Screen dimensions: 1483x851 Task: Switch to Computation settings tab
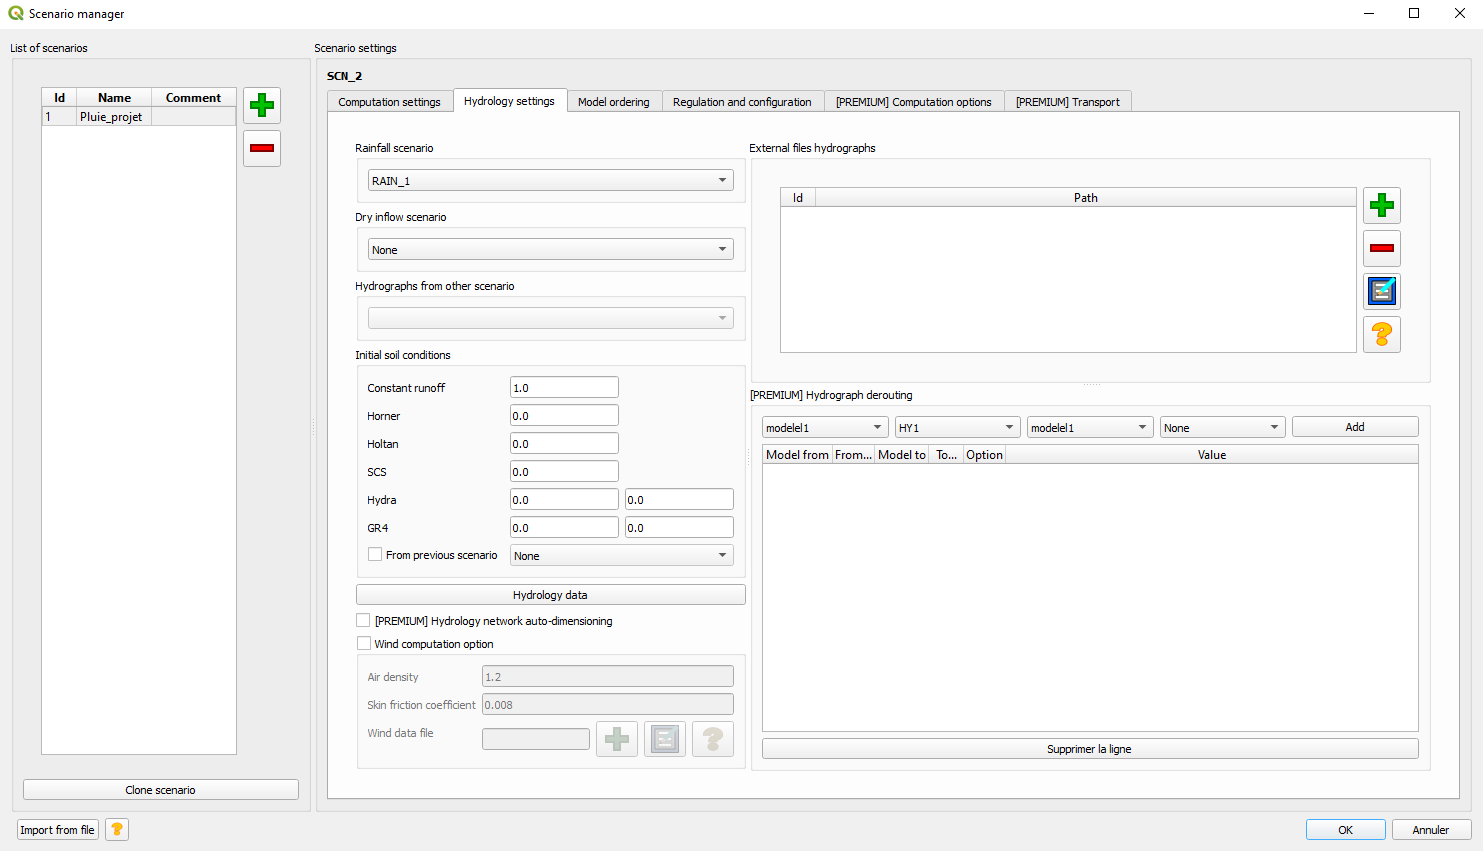coord(389,102)
